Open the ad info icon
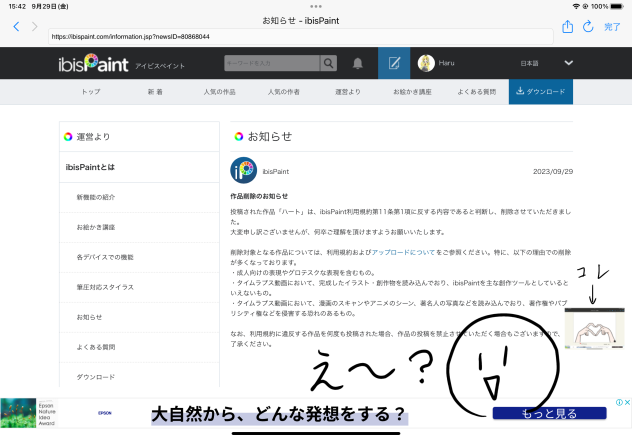 [619, 402]
